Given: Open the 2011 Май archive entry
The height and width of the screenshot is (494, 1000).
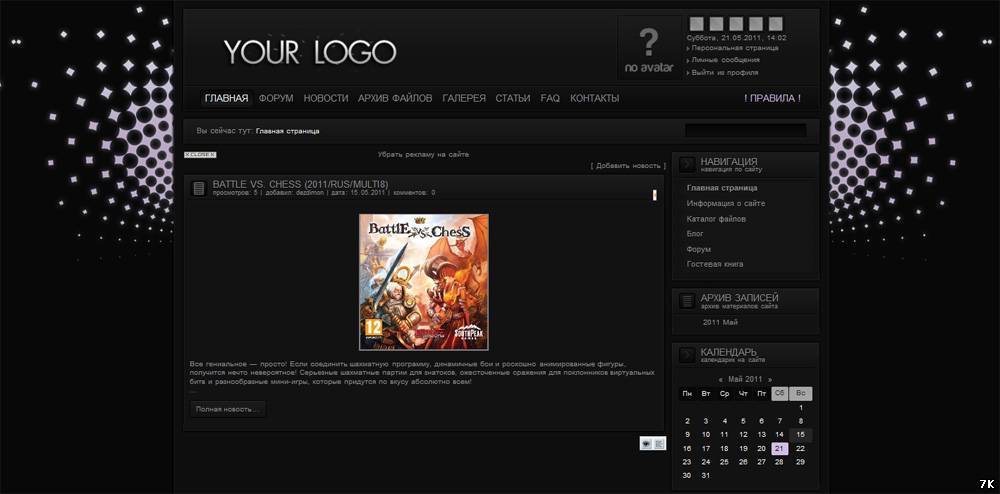Looking at the screenshot, I should (720, 322).
